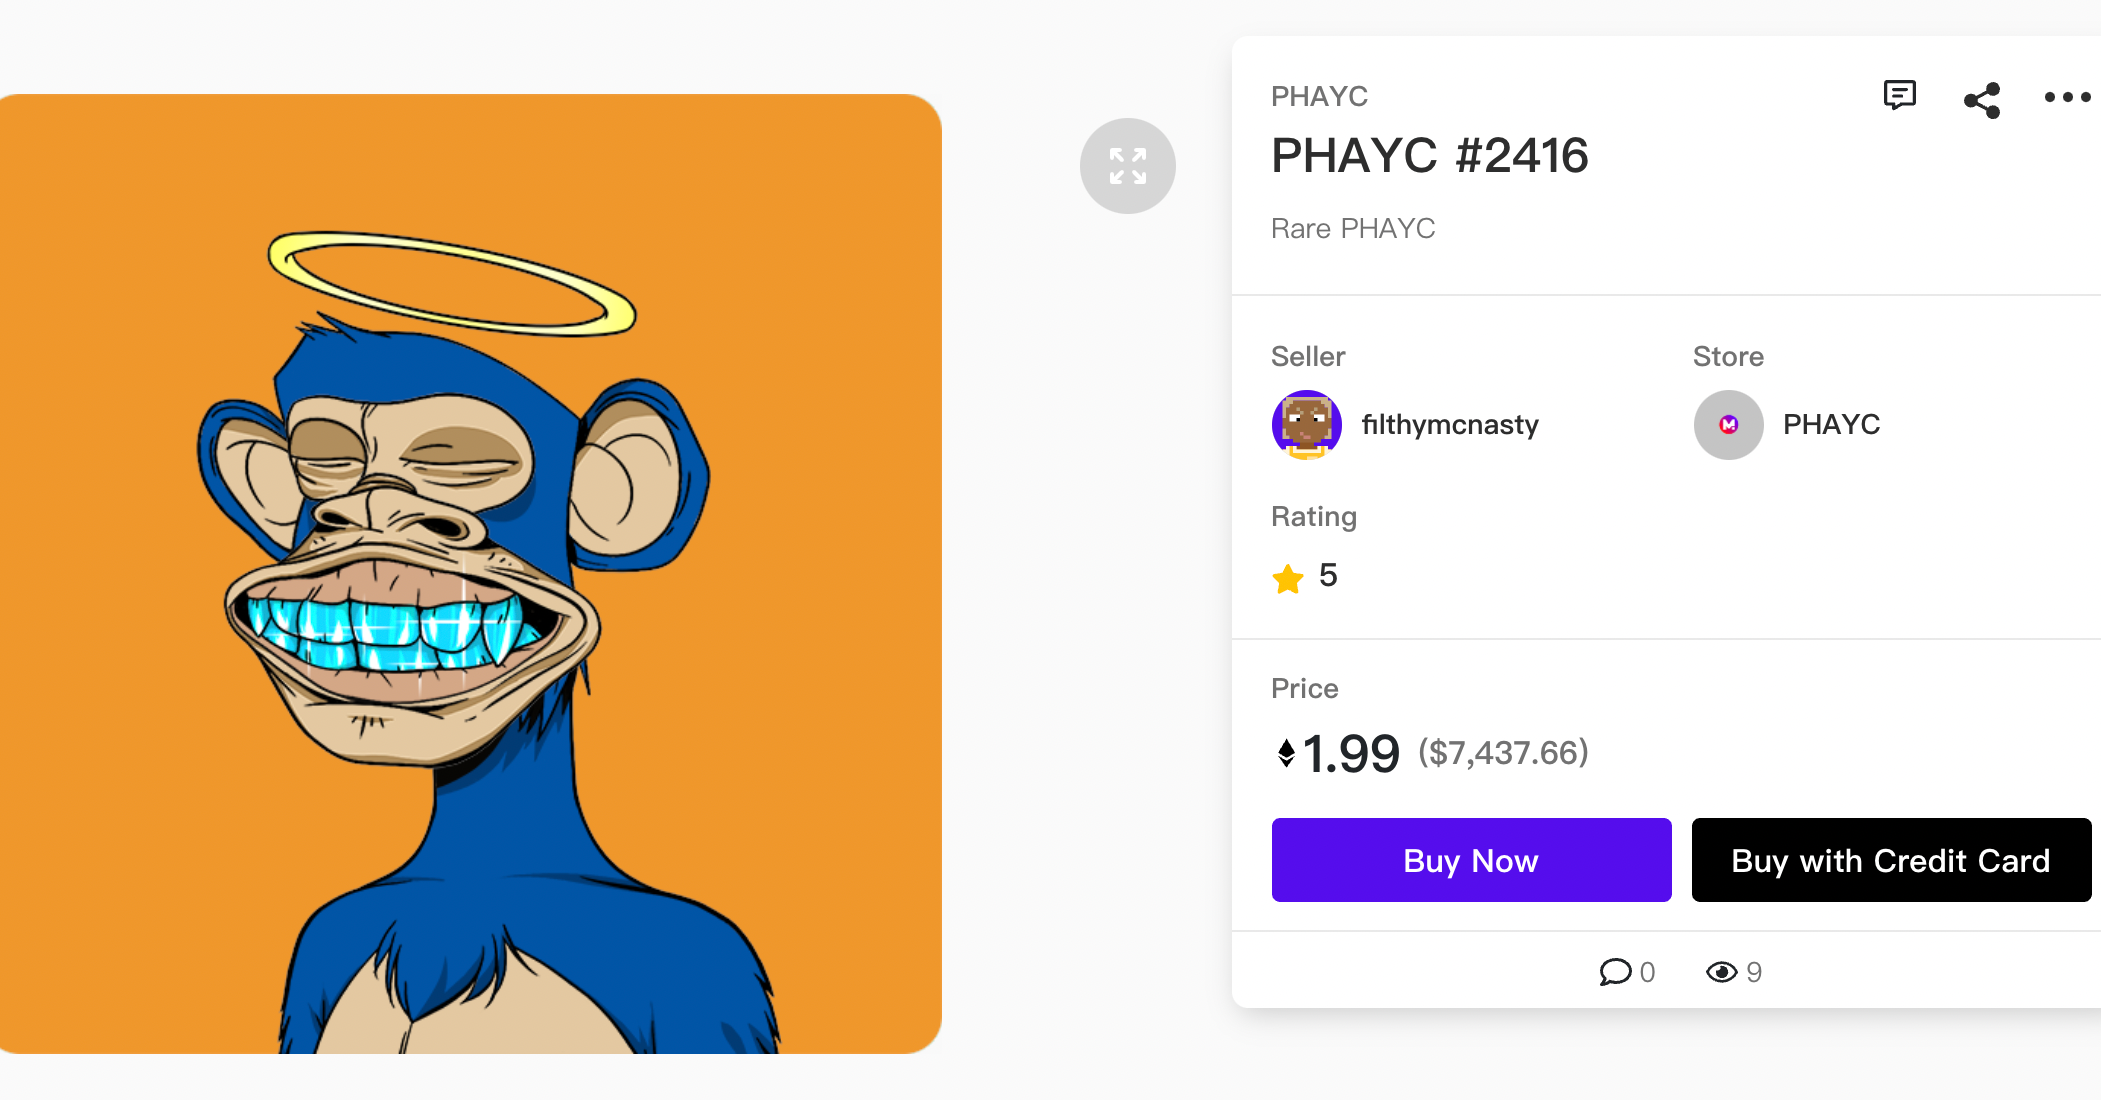Open the three-dot more options menu
The height and width of the screenshot is (1100, 2101).
2067,97
